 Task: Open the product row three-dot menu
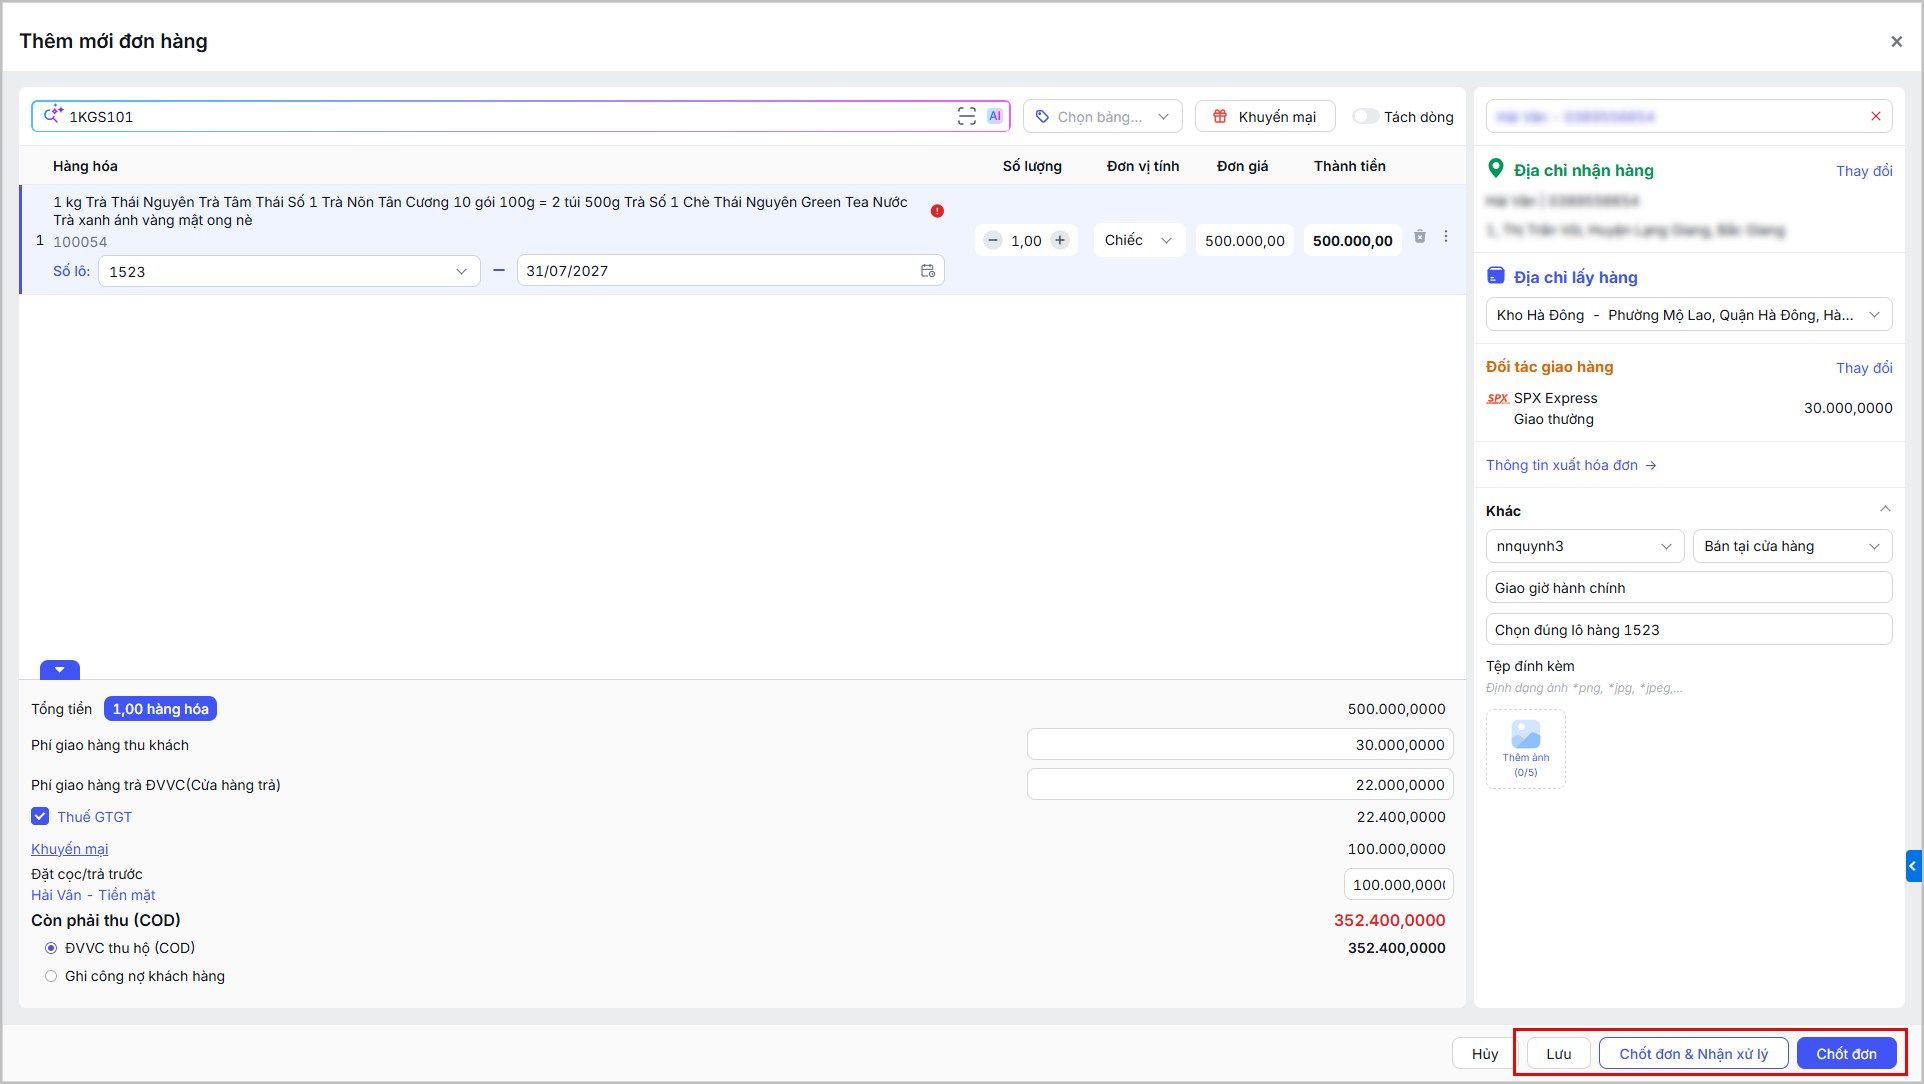tap(1446, 237)
